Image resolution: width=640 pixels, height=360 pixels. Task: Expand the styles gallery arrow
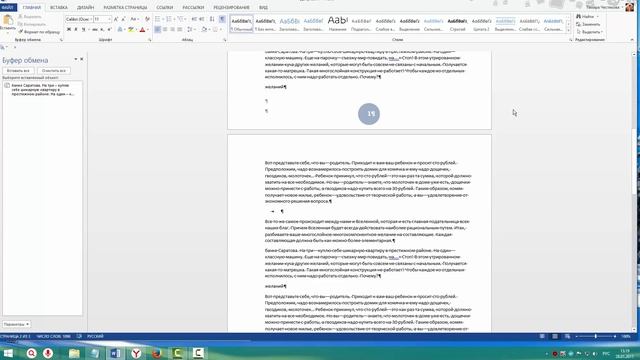(x=568, y=30)
